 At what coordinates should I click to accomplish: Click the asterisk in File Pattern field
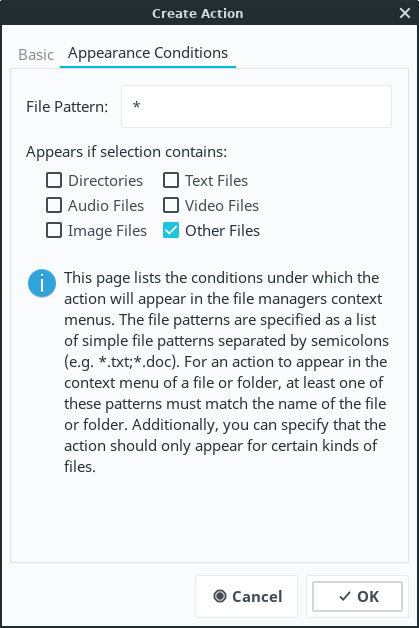click(137, 105)
